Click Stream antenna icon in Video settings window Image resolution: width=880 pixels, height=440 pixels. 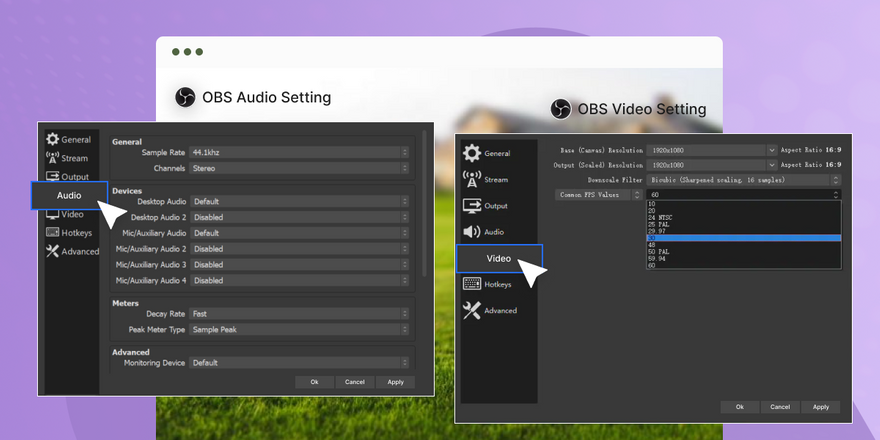coord(471,179)
